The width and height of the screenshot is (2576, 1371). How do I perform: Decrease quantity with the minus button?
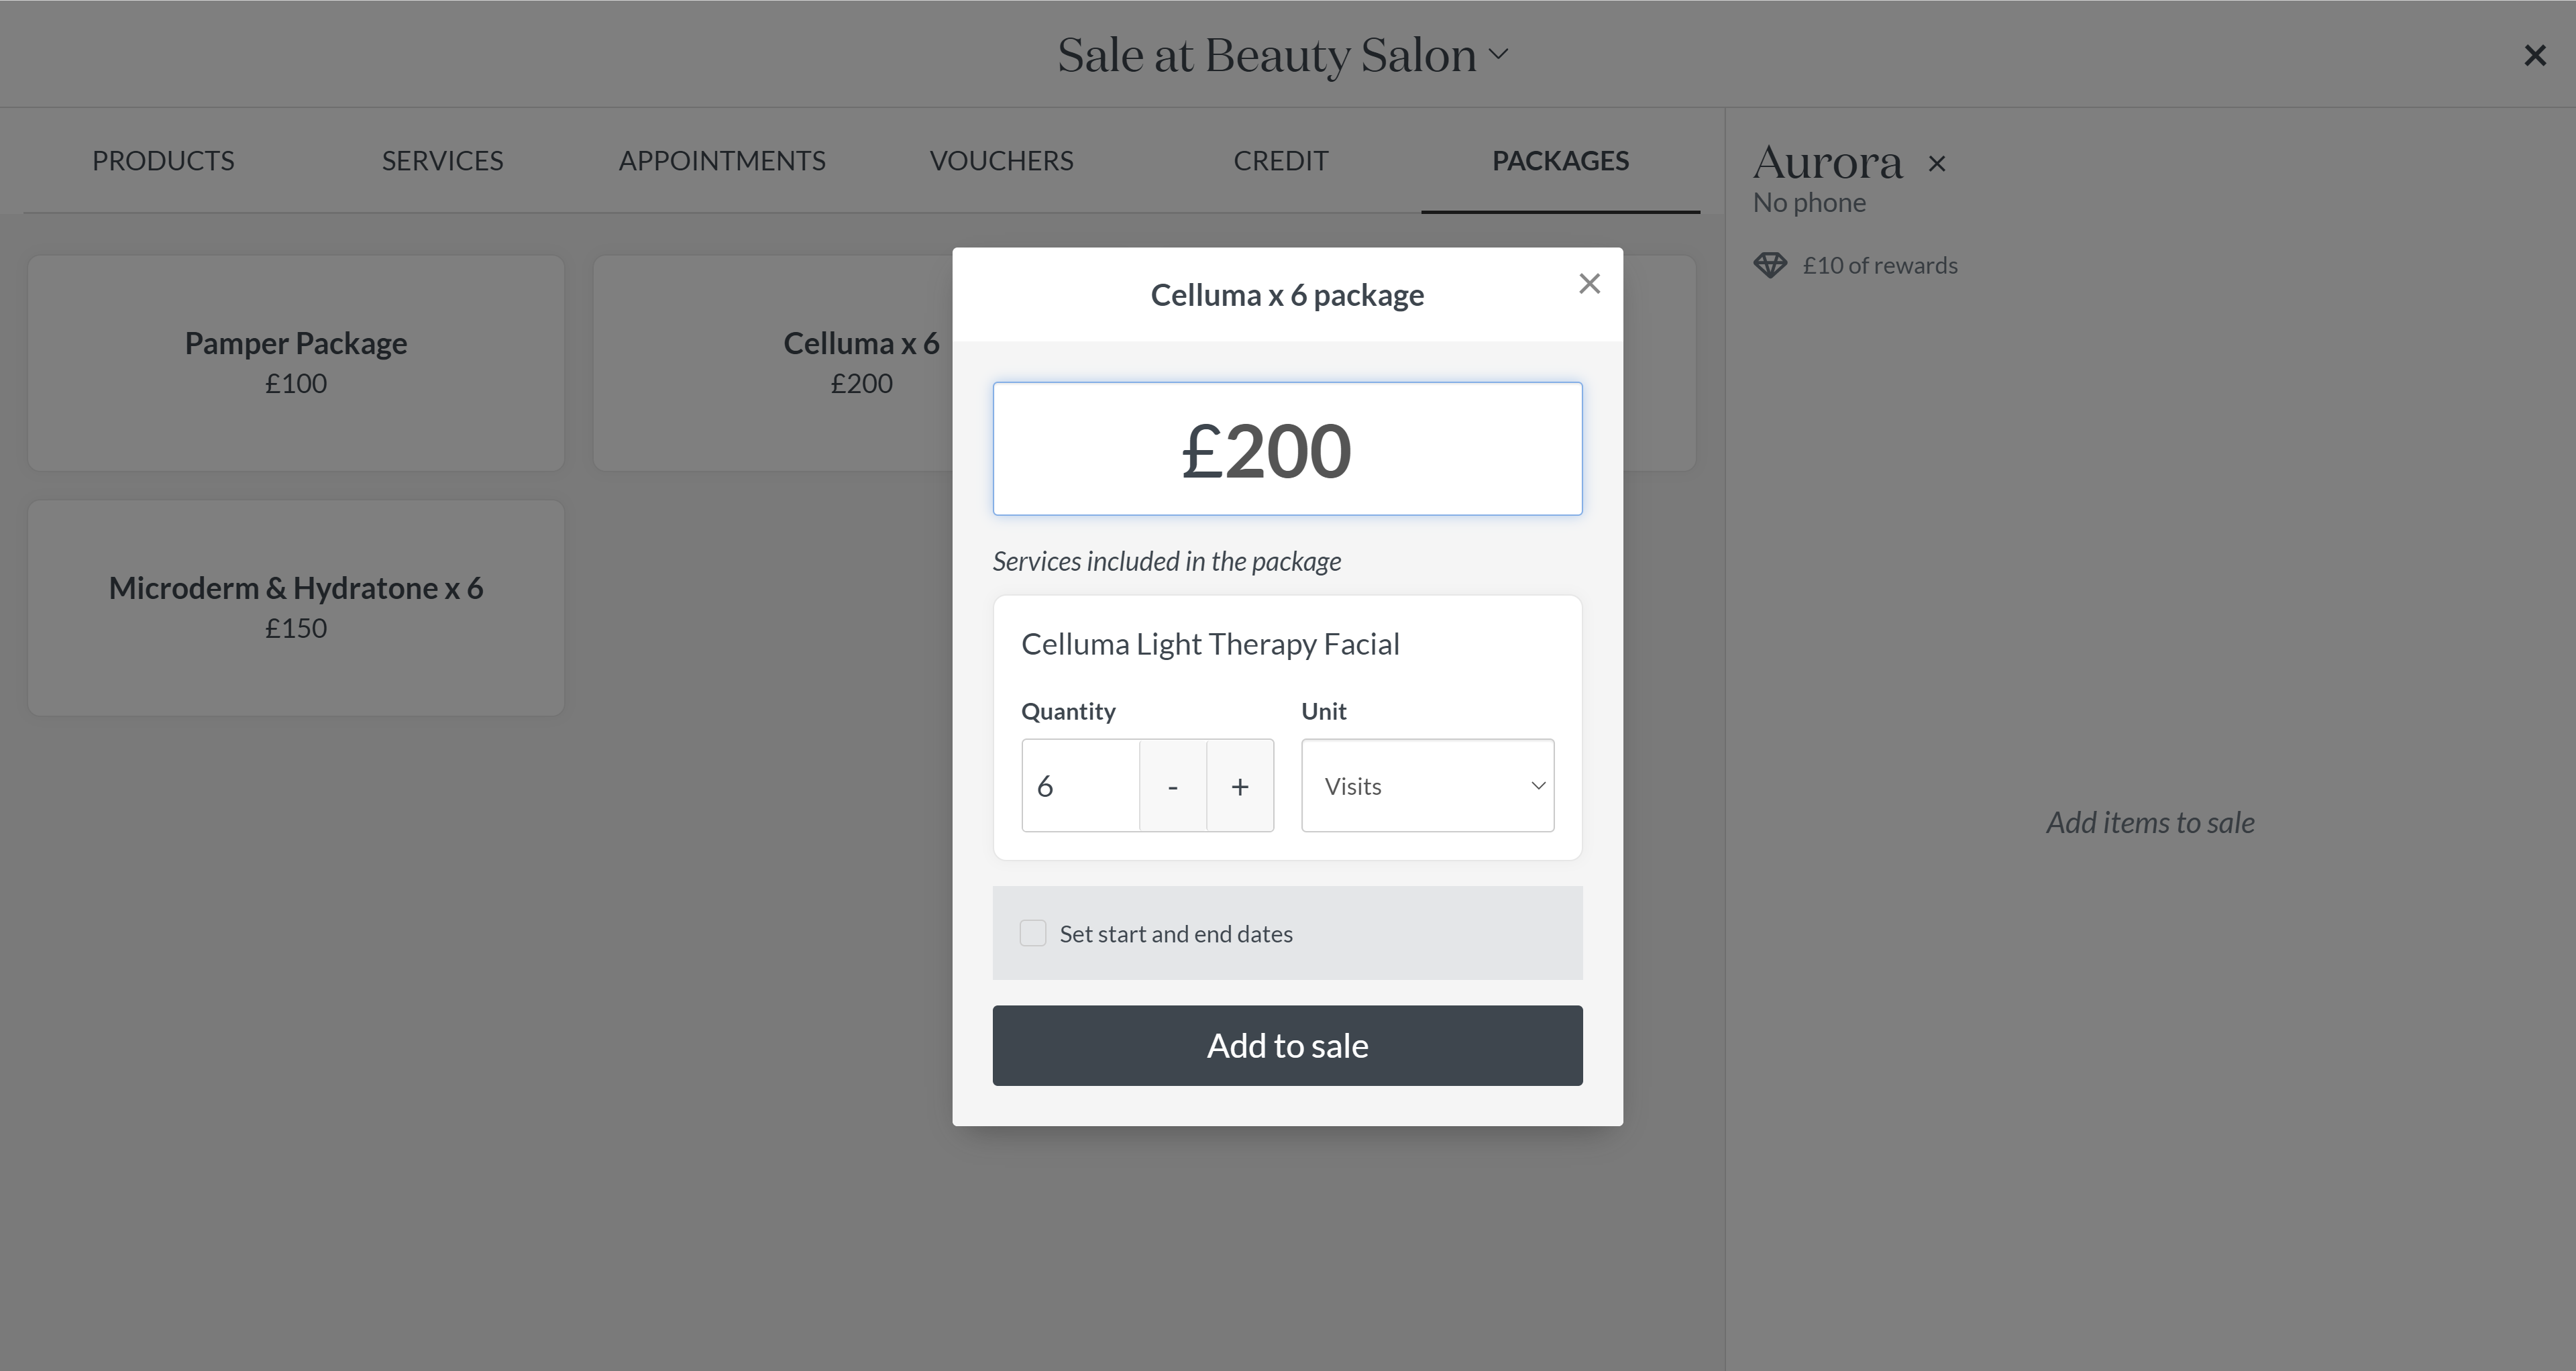coord(1173,786)
